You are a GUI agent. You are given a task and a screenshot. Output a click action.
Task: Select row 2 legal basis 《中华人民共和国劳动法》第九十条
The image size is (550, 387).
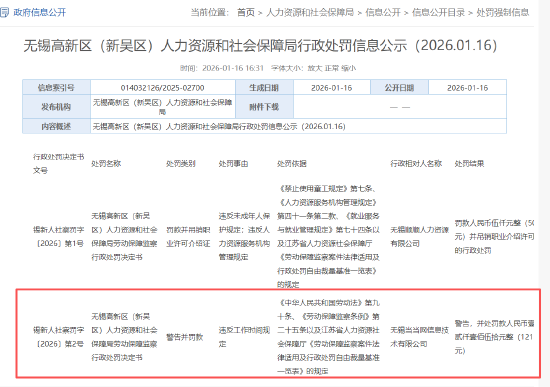pyautogui.click(x=328, y=309)
